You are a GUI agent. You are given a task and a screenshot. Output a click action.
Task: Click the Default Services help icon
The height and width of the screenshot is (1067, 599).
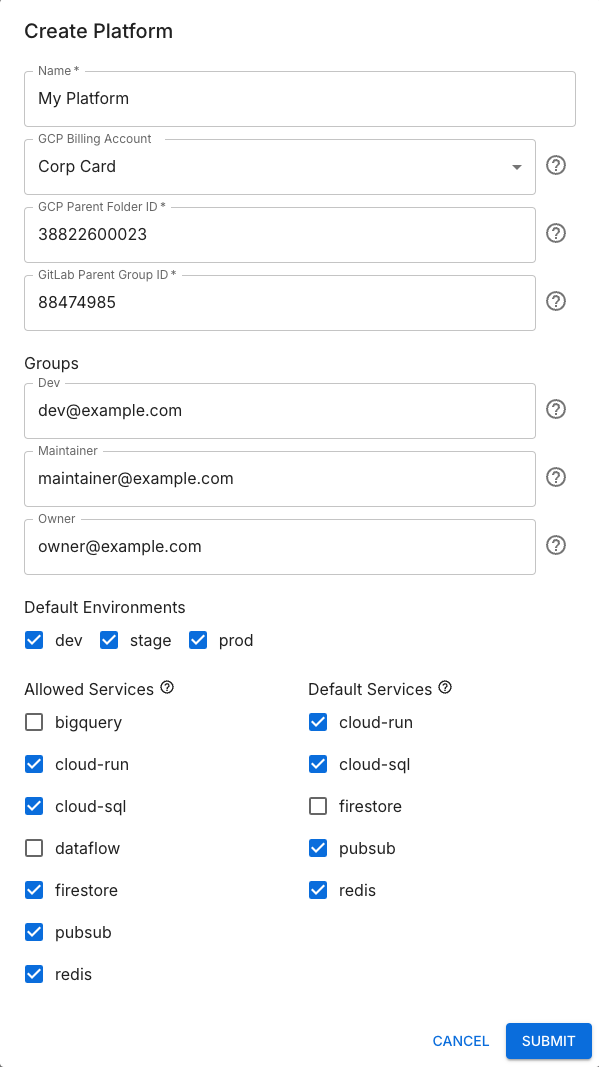pos(444,687)
